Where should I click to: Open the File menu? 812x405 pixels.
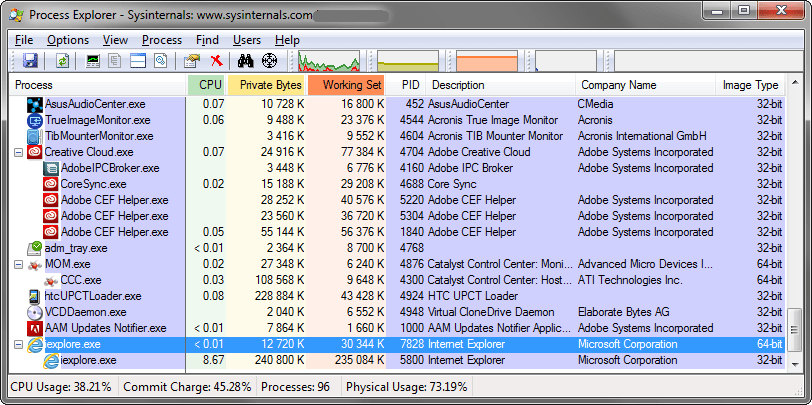pyautogui.click(x=24, y=40)
